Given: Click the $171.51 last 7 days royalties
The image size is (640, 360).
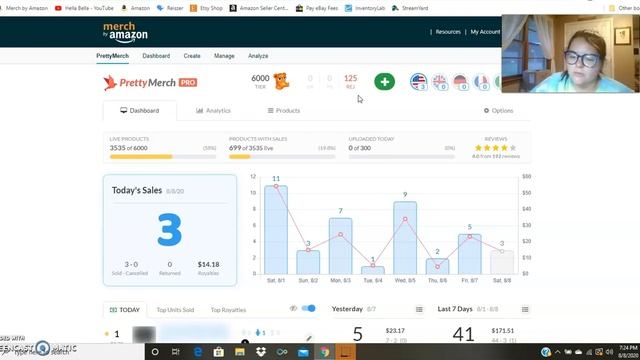Looking at the screenshot, I should click(502, 331).
